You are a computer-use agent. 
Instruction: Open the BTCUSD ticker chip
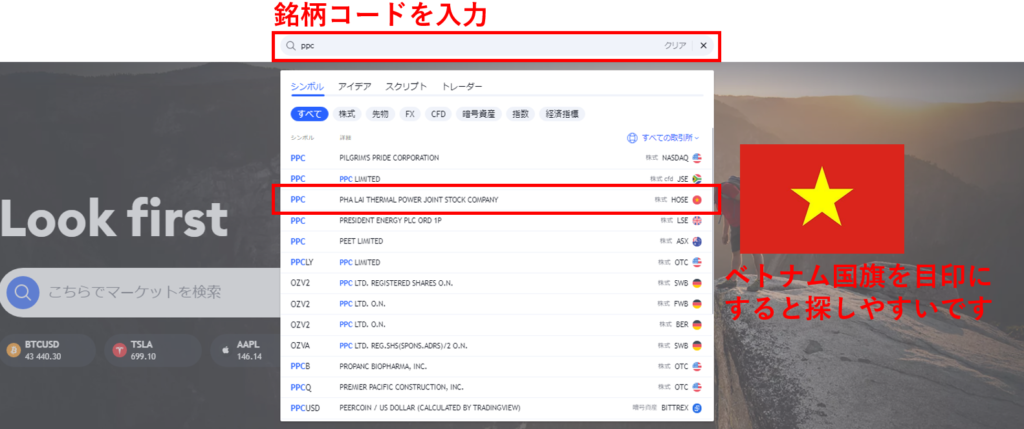(x=47, y=350)
